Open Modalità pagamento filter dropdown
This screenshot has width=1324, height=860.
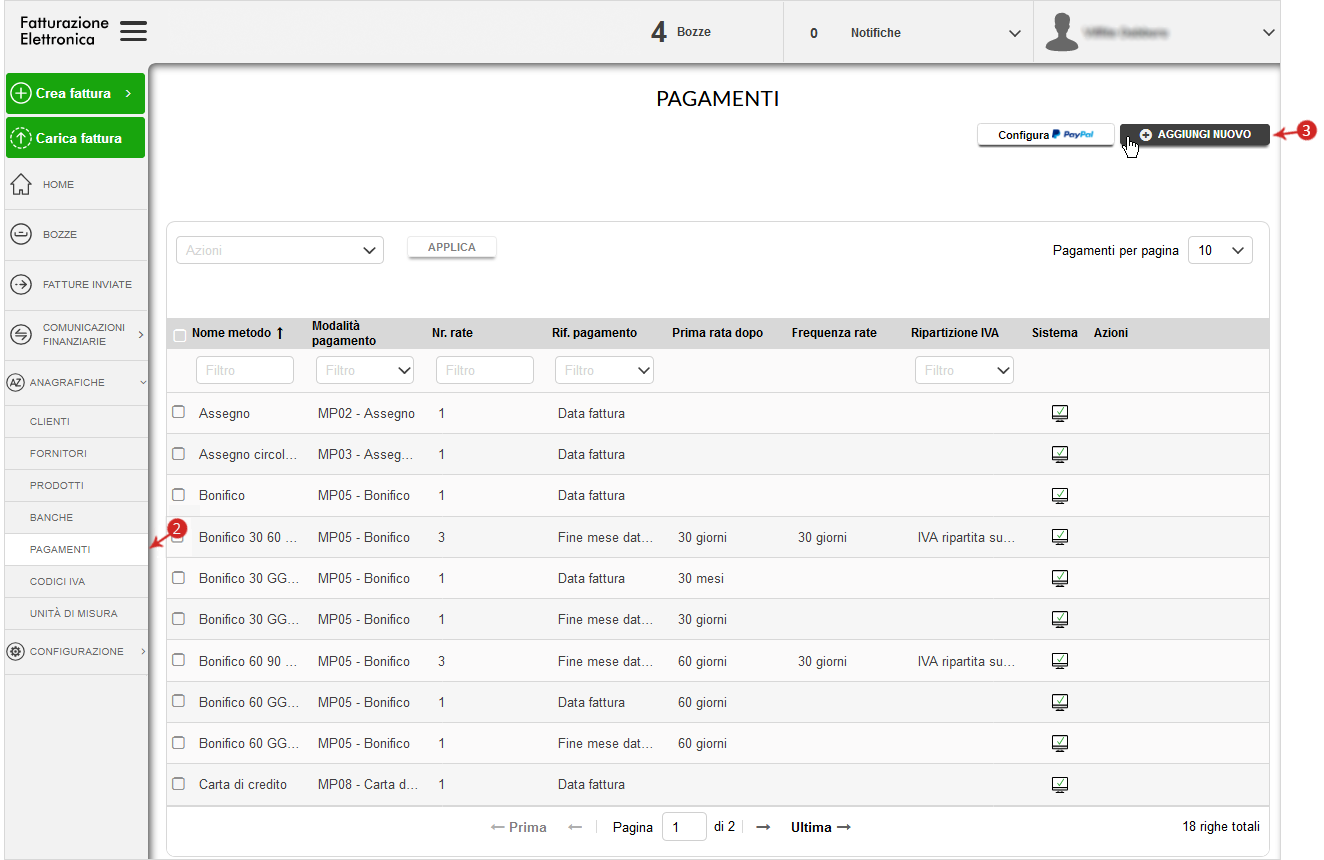coord(365,370)
